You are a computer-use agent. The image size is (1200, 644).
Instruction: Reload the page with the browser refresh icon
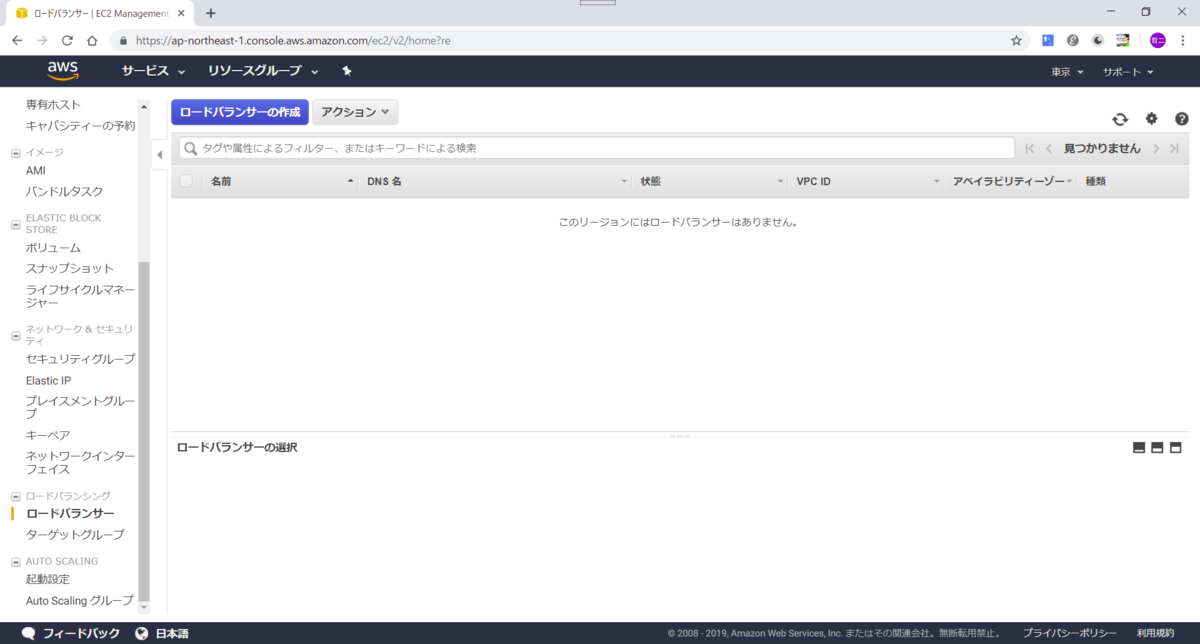tap(66, 40)
